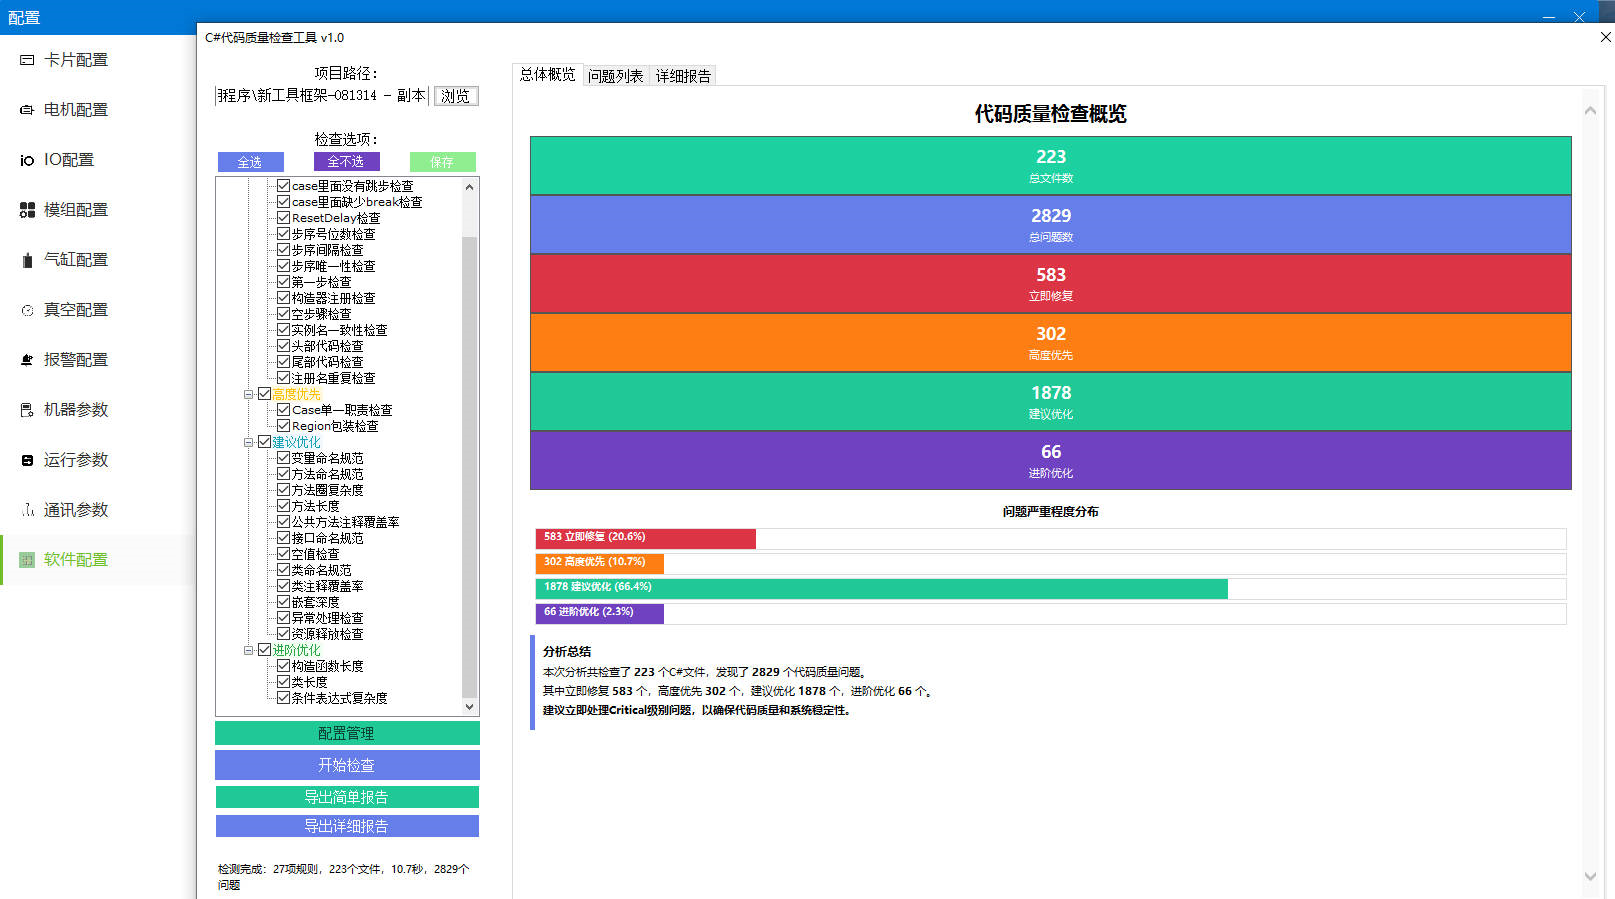
Task: Click 导出详细报告 button
Action: click(347, 826)
